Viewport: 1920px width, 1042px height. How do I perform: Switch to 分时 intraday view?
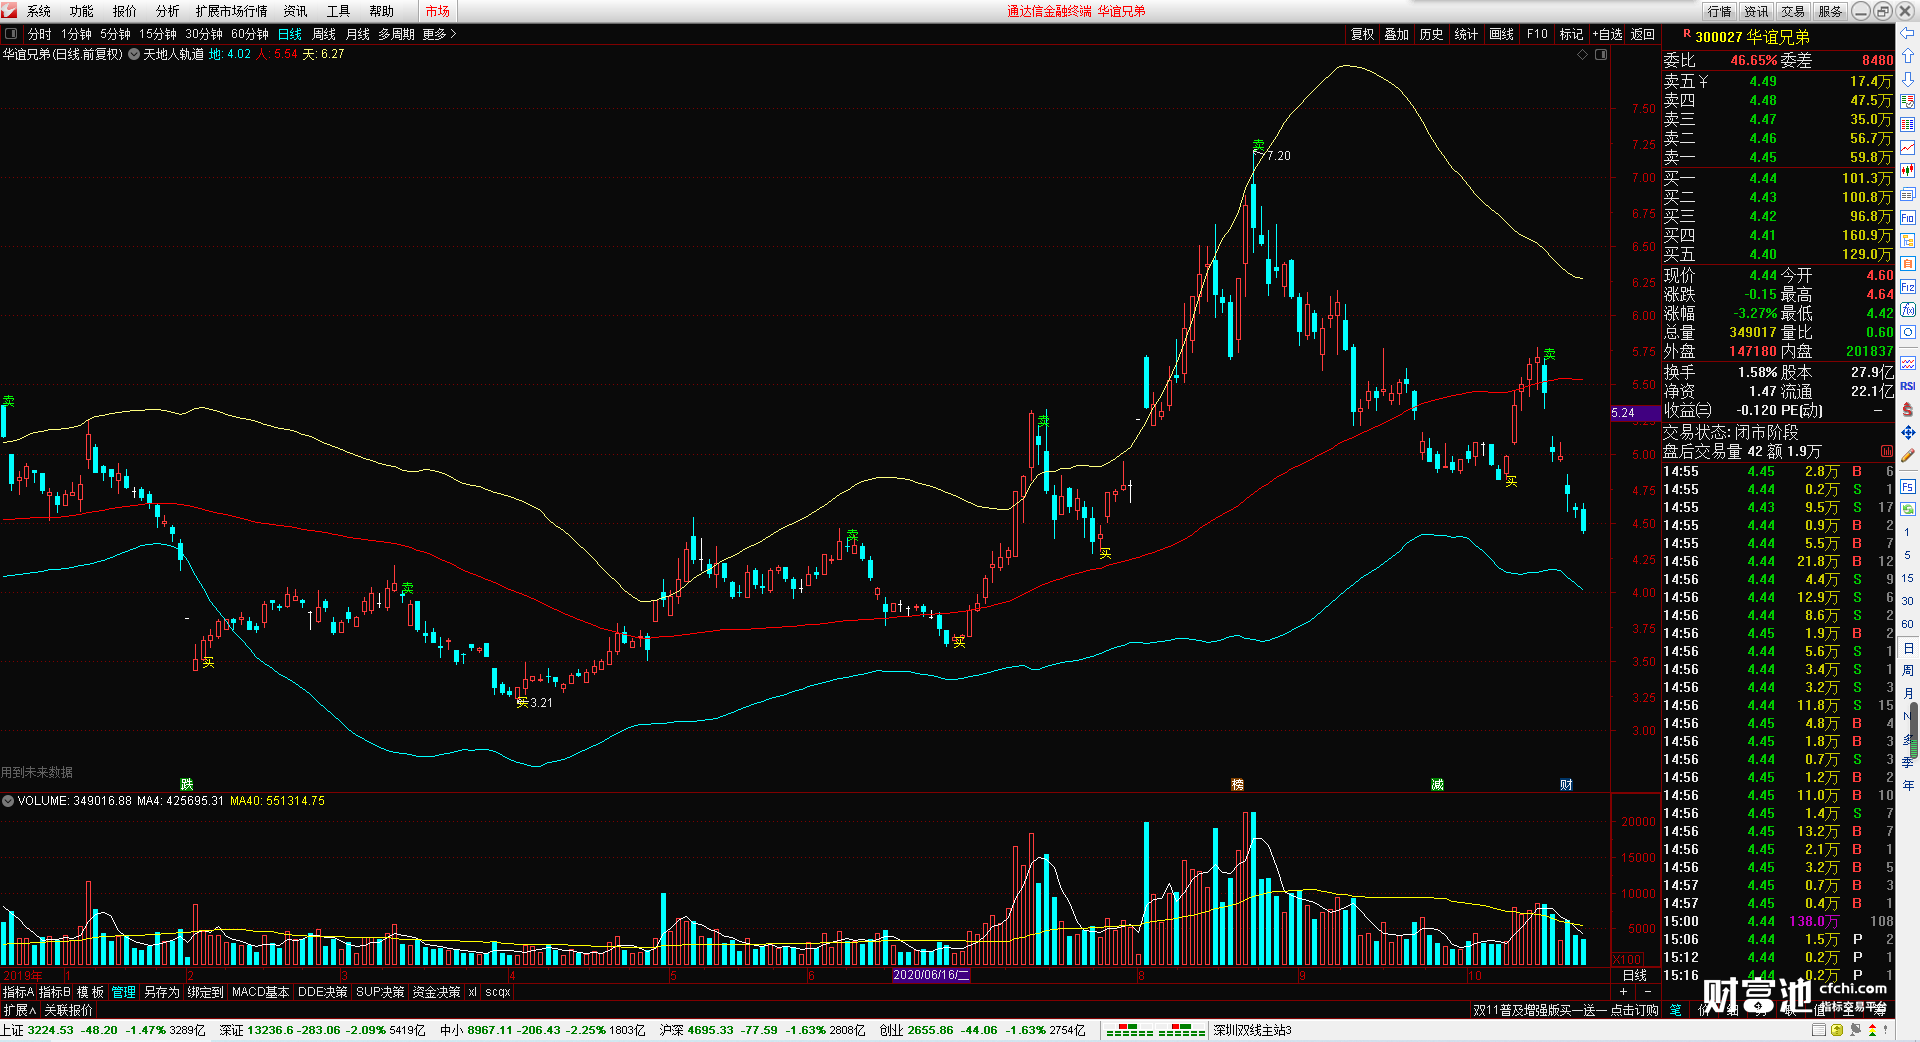[x=40, y=34]
